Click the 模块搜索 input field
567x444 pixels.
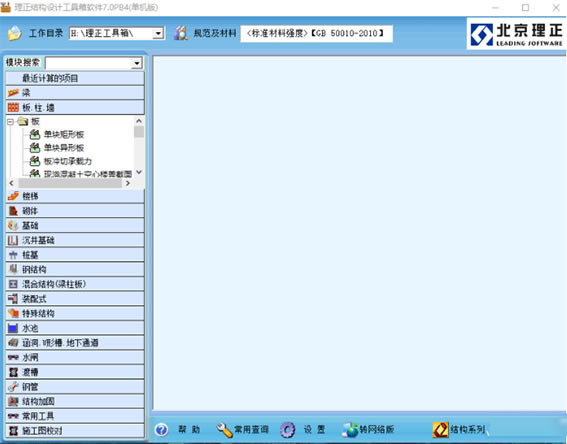[x=88, y=63]
